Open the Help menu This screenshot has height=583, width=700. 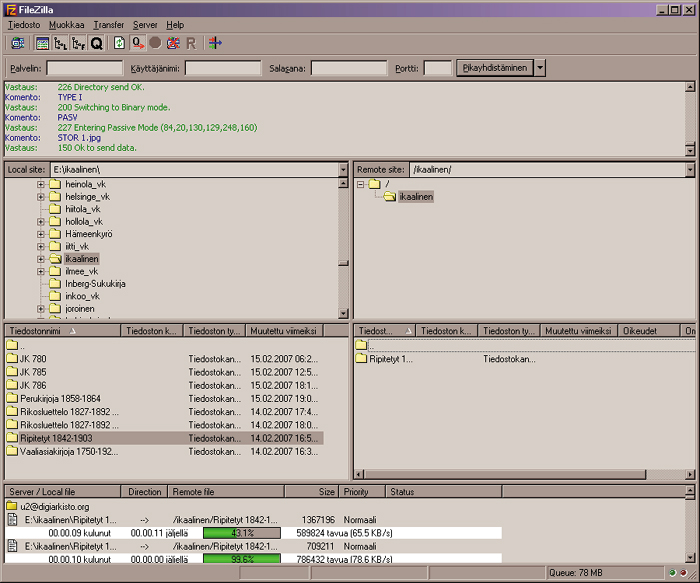coord(175,25)
